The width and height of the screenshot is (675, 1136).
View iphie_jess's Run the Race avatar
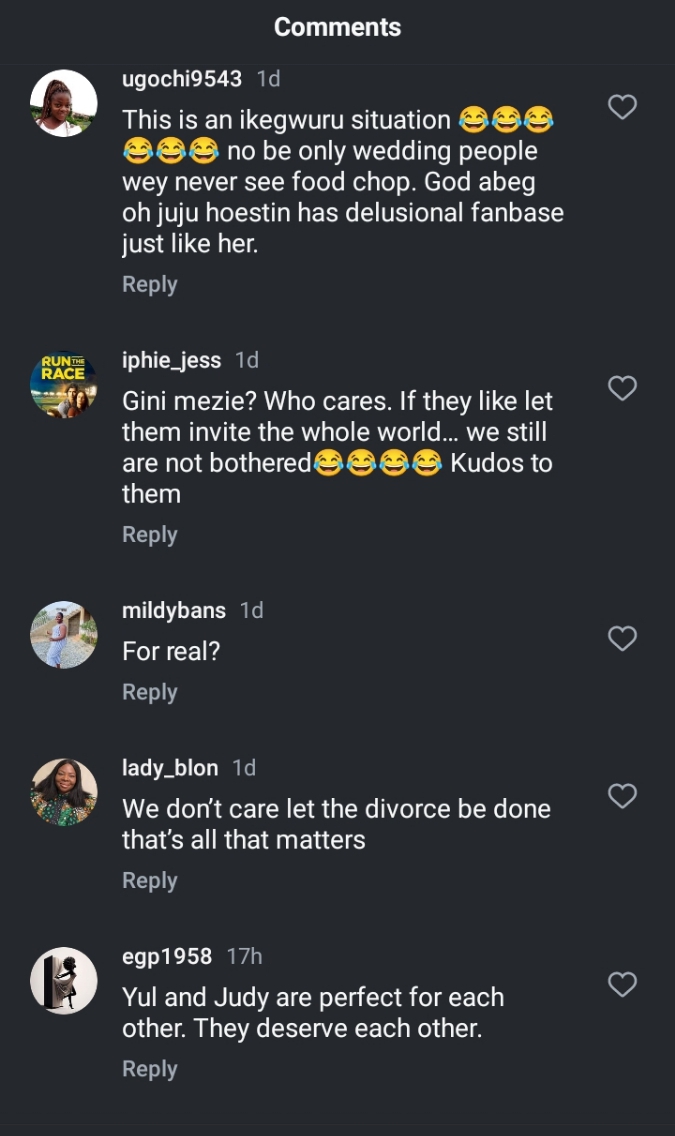64,385
